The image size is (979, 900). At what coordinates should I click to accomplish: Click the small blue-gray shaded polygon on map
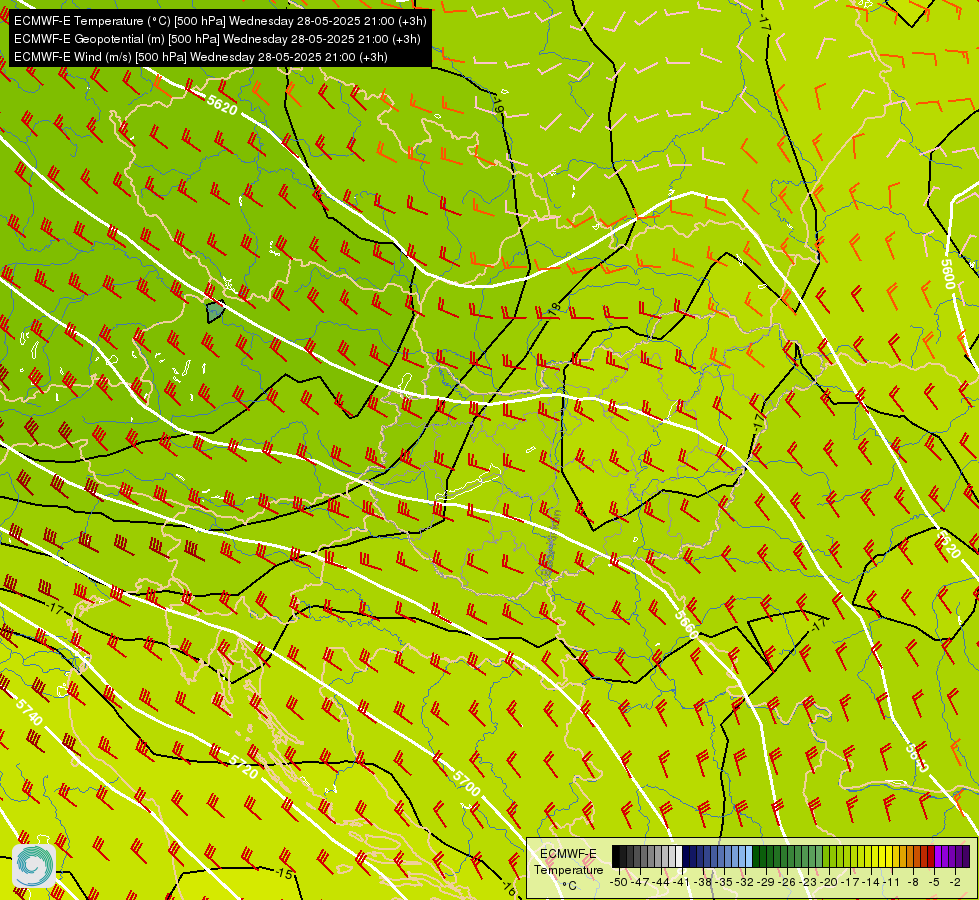click(215, 311)
